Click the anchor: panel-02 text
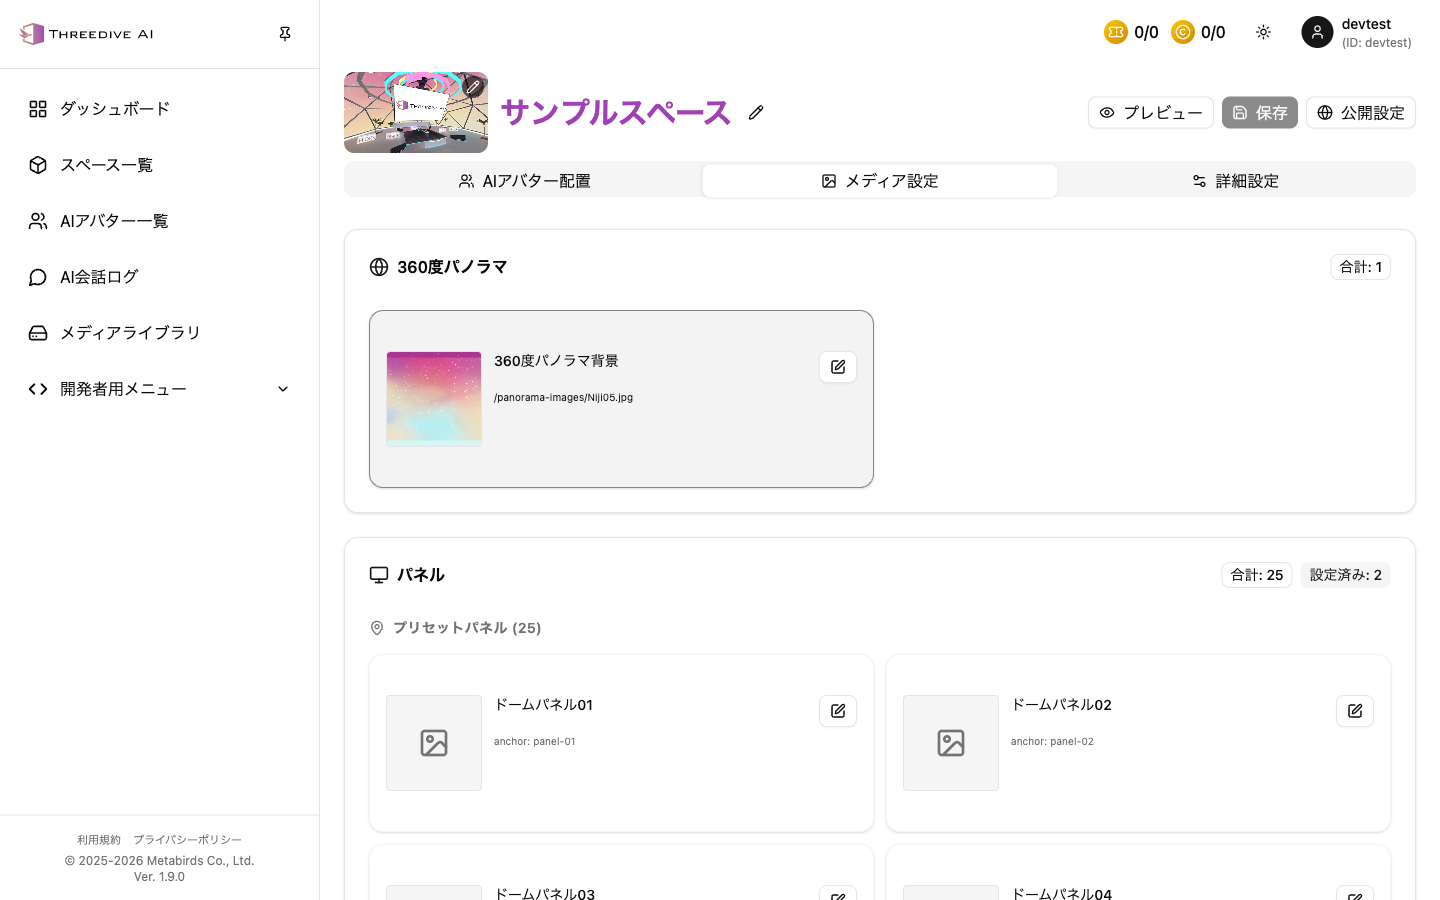This screenshot has height=900, width=1440. (1052, 741)
